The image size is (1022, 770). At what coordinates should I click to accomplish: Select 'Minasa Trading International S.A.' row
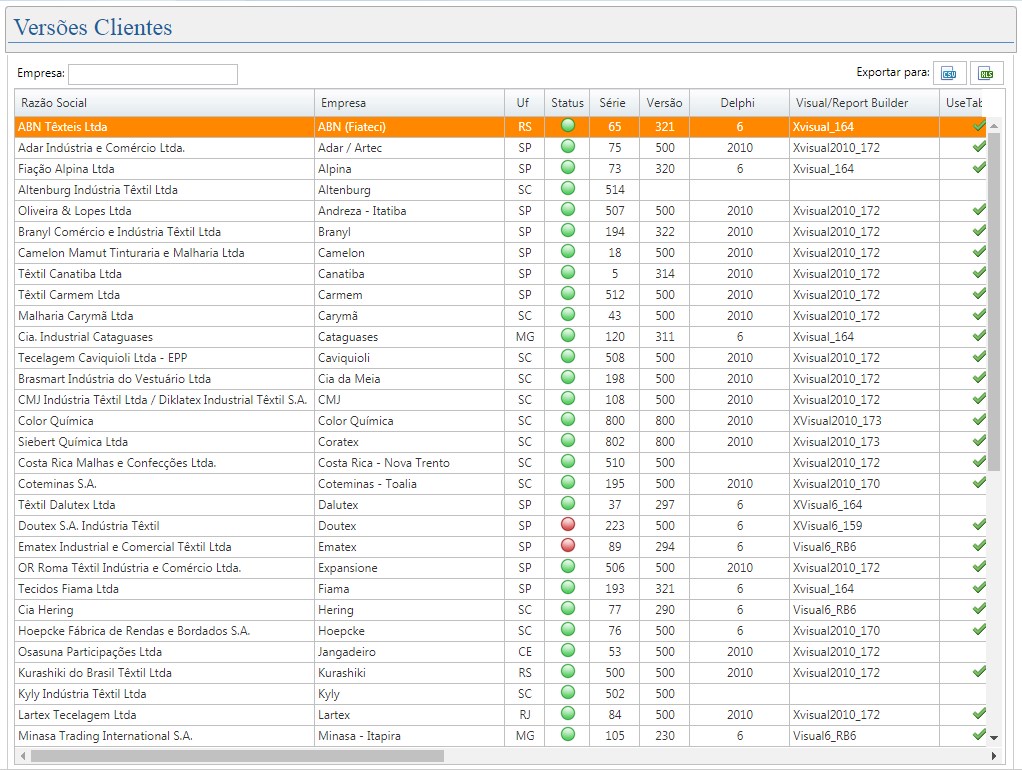(500, 736)
